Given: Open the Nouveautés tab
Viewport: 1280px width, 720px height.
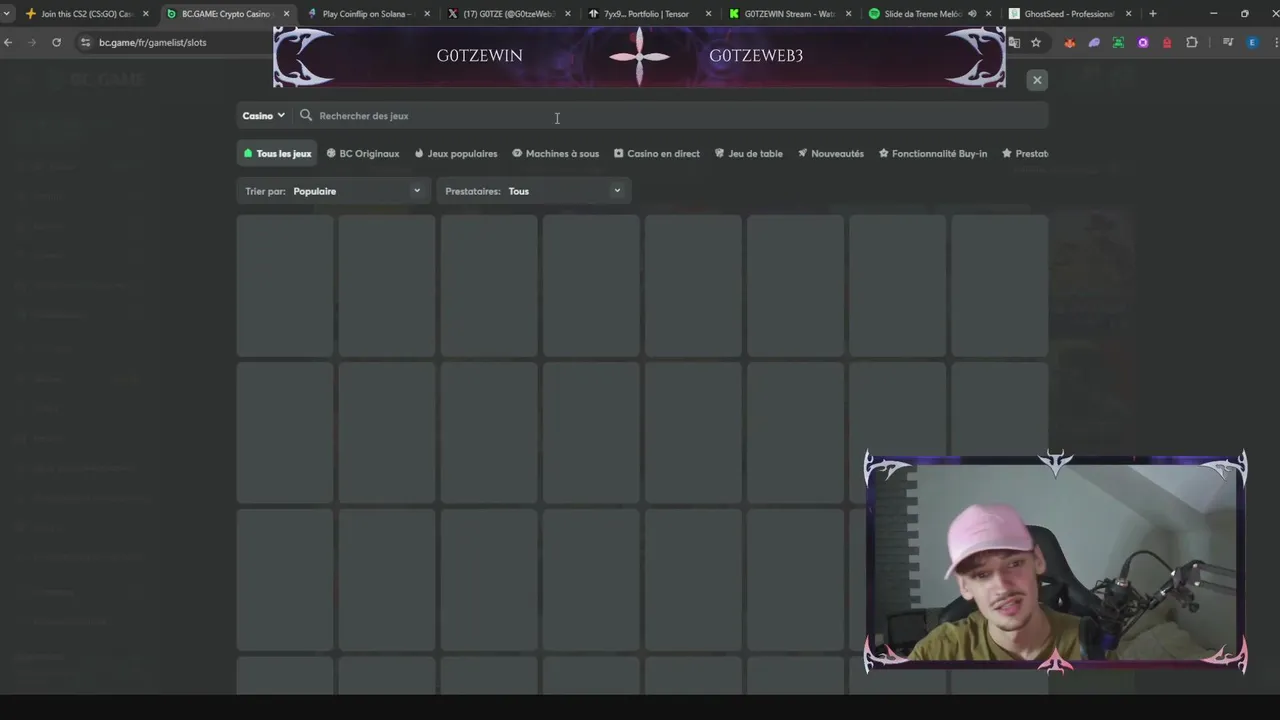Looking at the screenshot, I should [x=831, y=153].
